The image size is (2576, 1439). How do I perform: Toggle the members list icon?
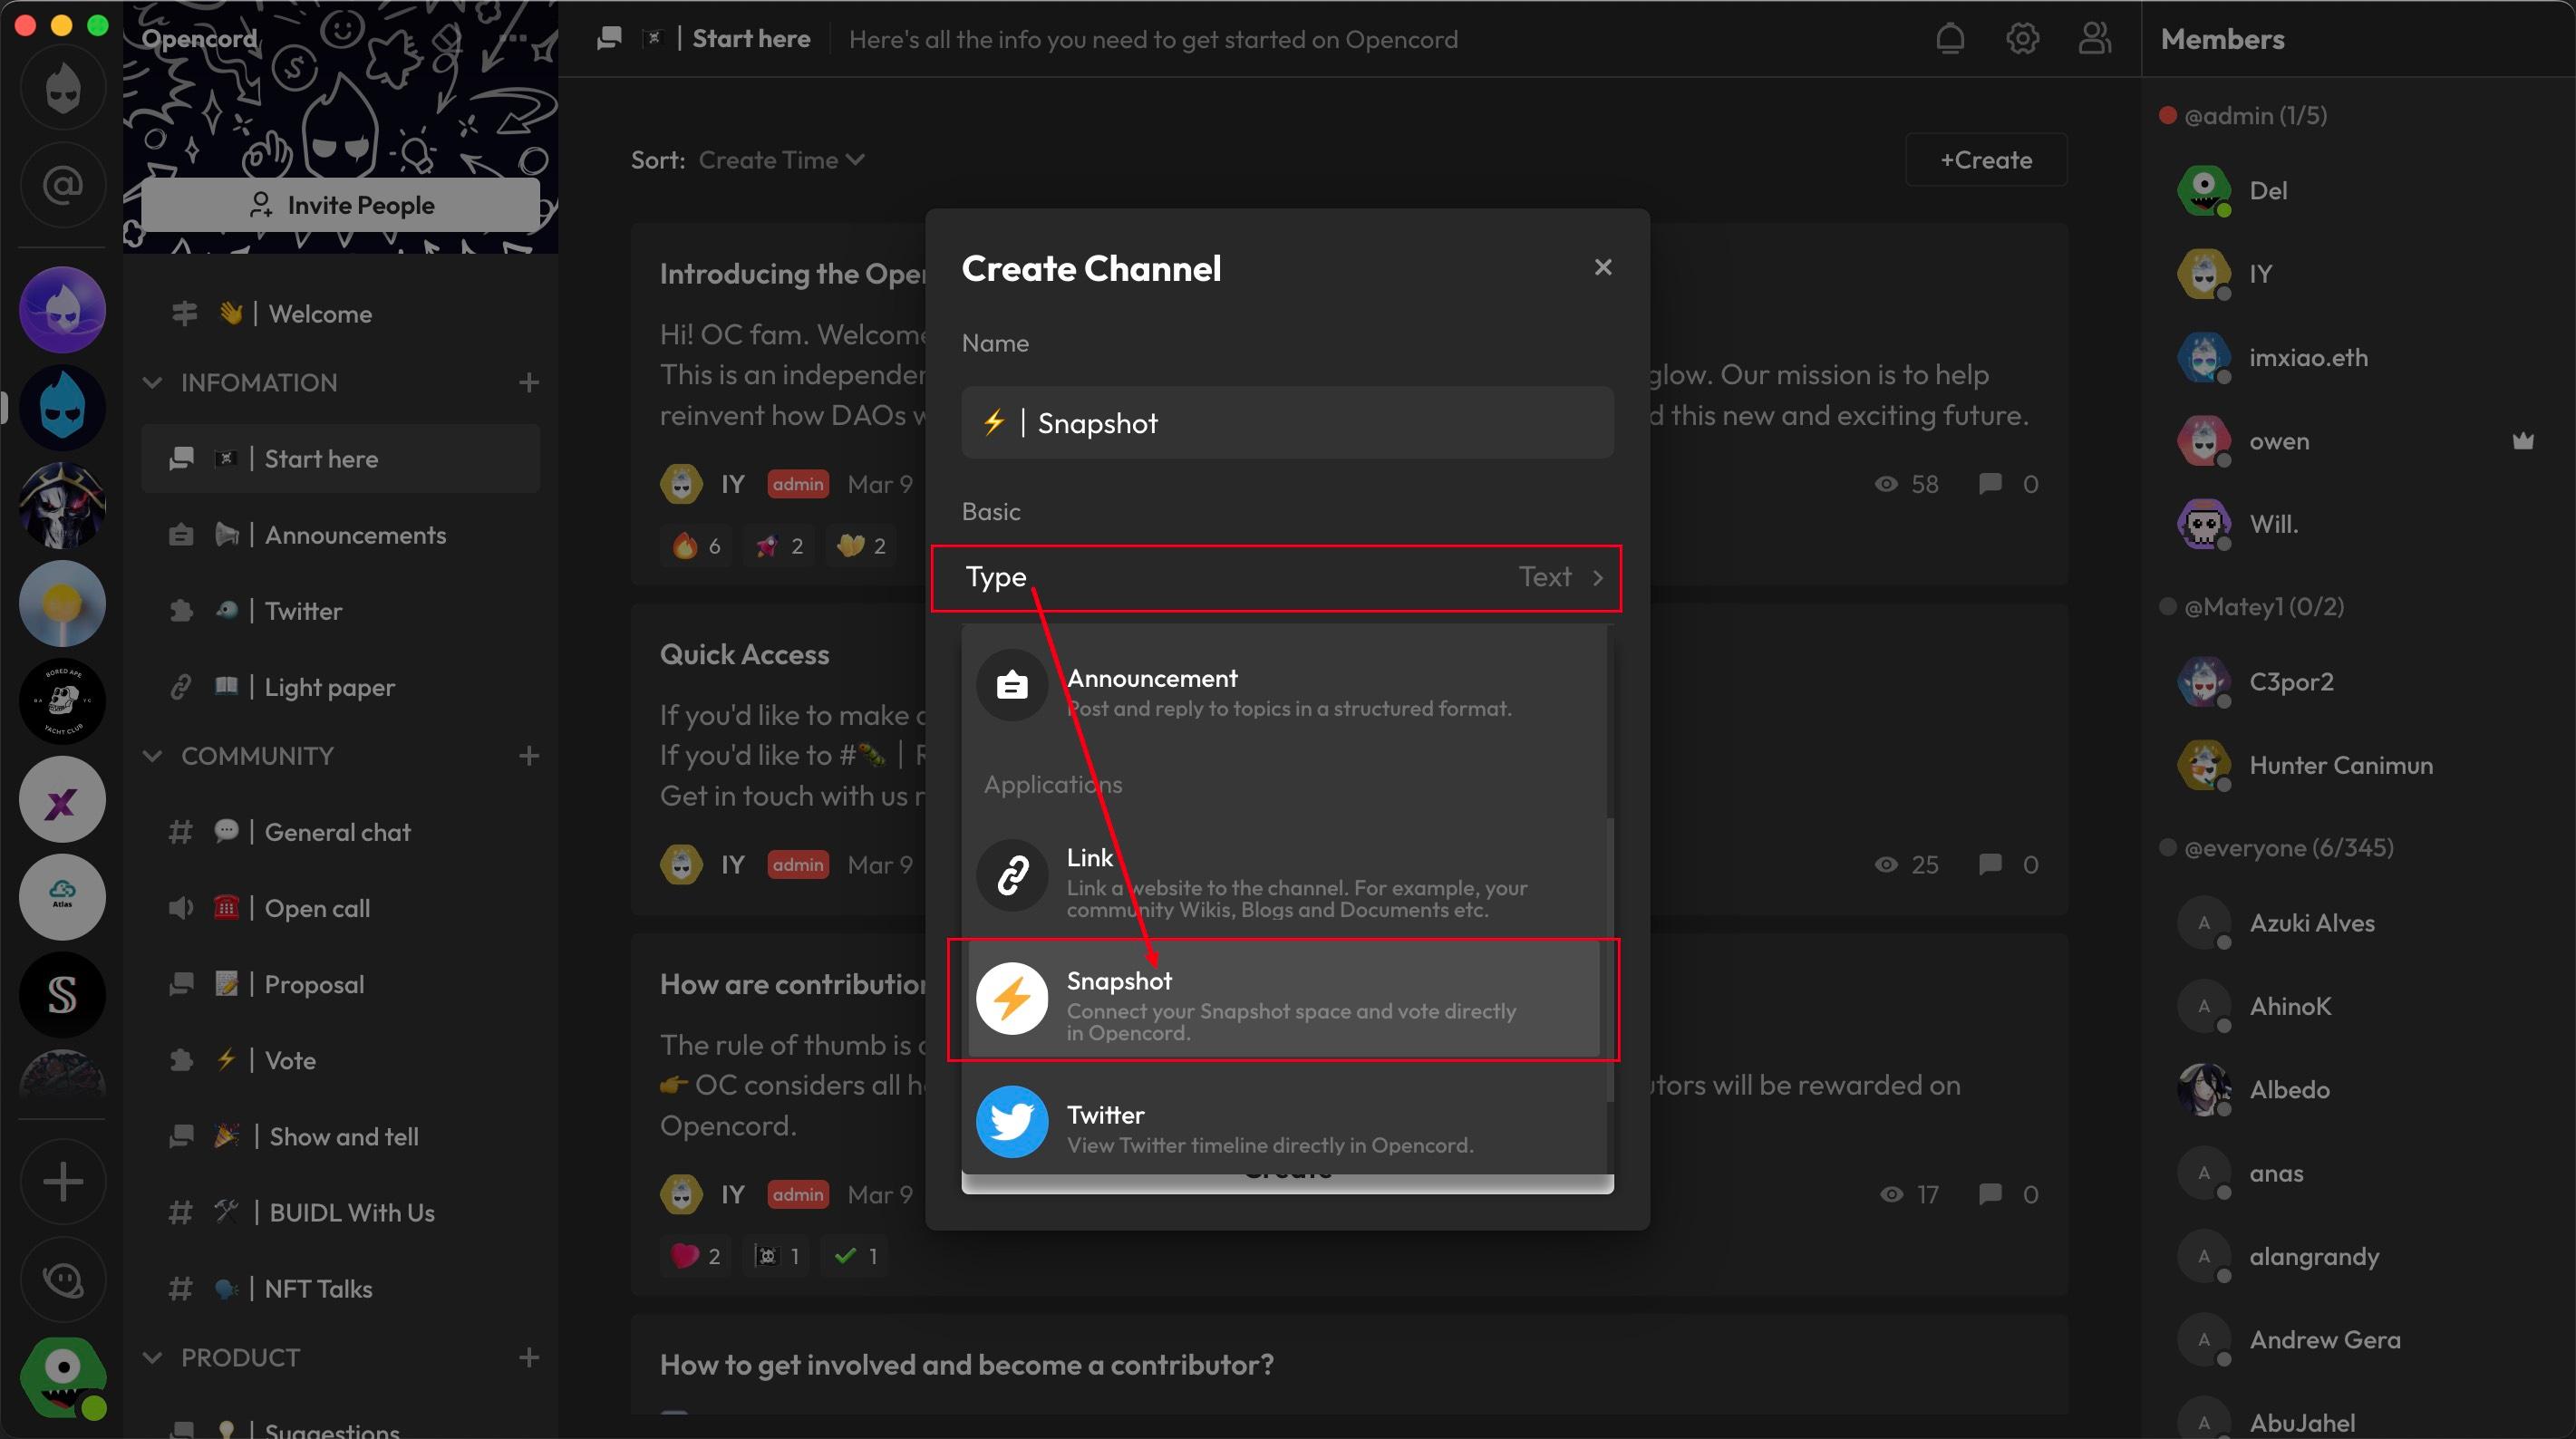tap(2094, 39)
